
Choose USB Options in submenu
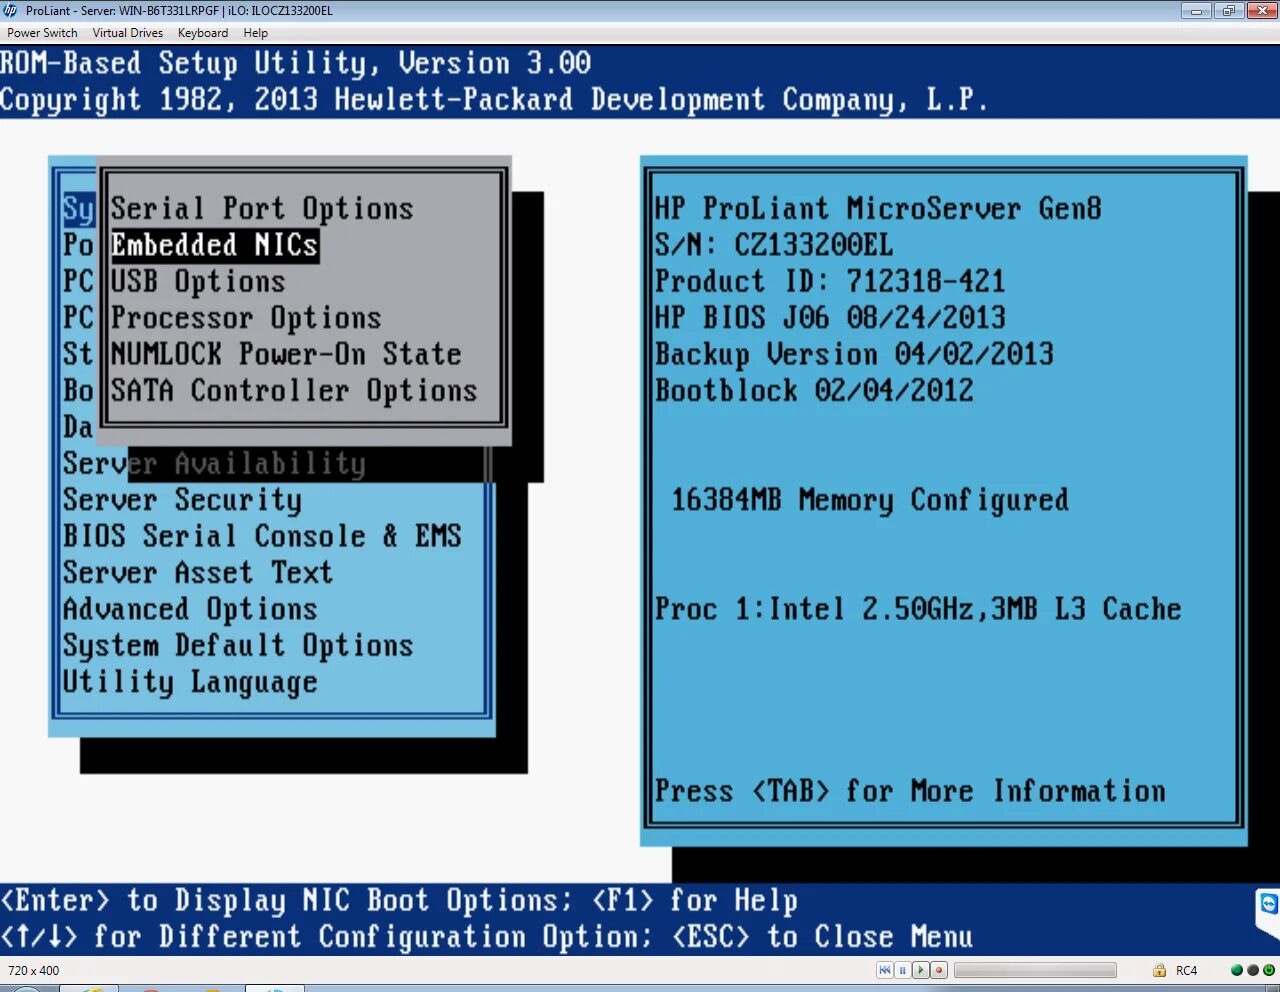pyautogui.click(x=198, y=281)
